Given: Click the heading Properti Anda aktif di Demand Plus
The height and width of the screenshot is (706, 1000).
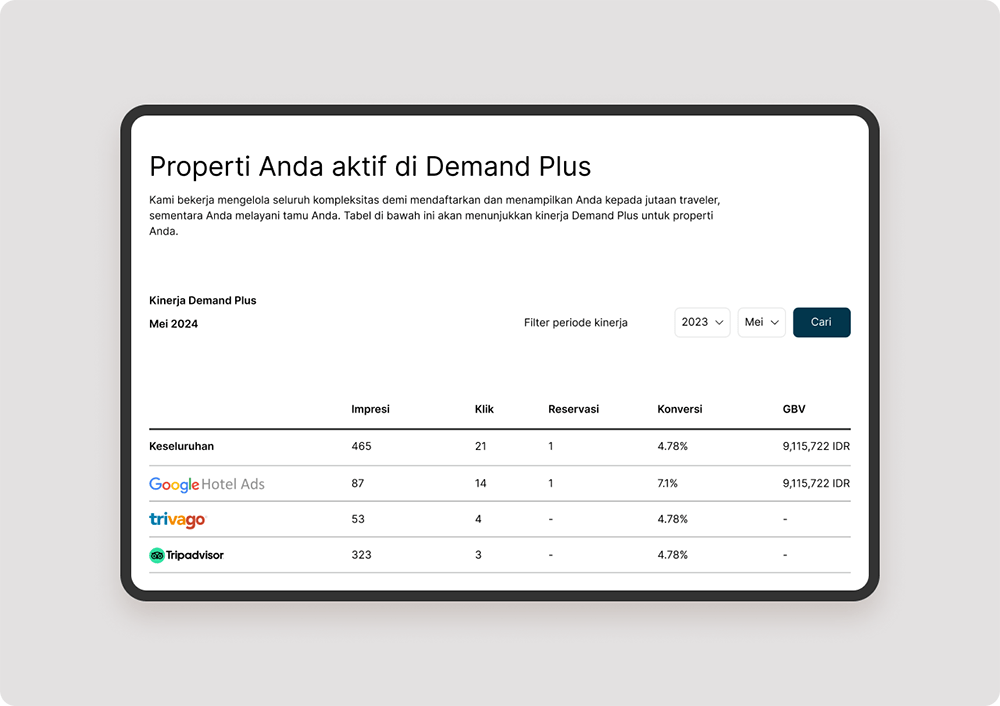Looking at the screenshot, I should 370,166.
